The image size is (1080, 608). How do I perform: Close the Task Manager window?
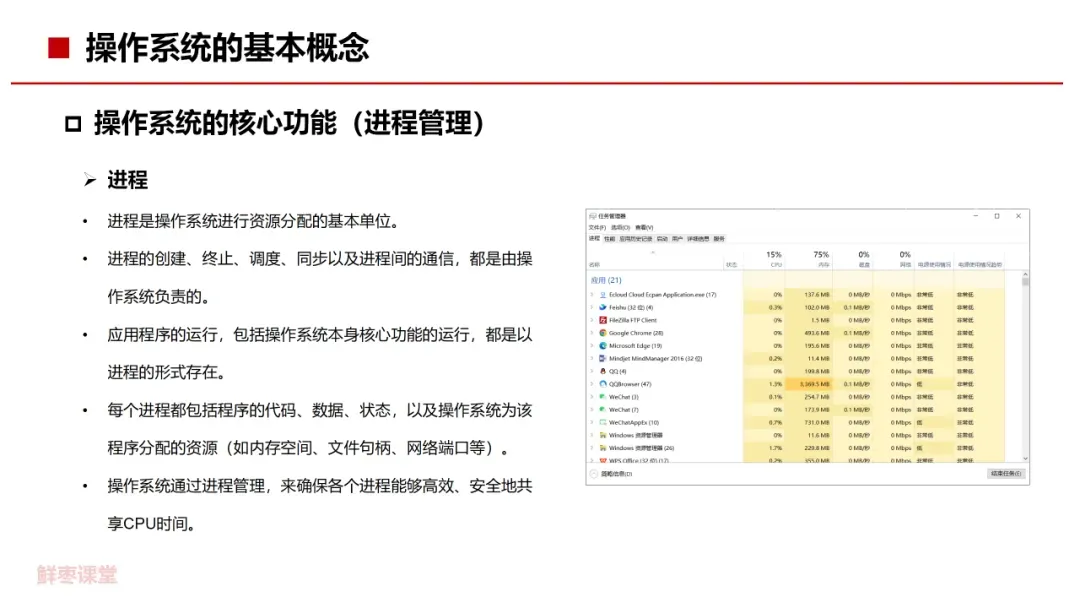[x=1018, y=216]
